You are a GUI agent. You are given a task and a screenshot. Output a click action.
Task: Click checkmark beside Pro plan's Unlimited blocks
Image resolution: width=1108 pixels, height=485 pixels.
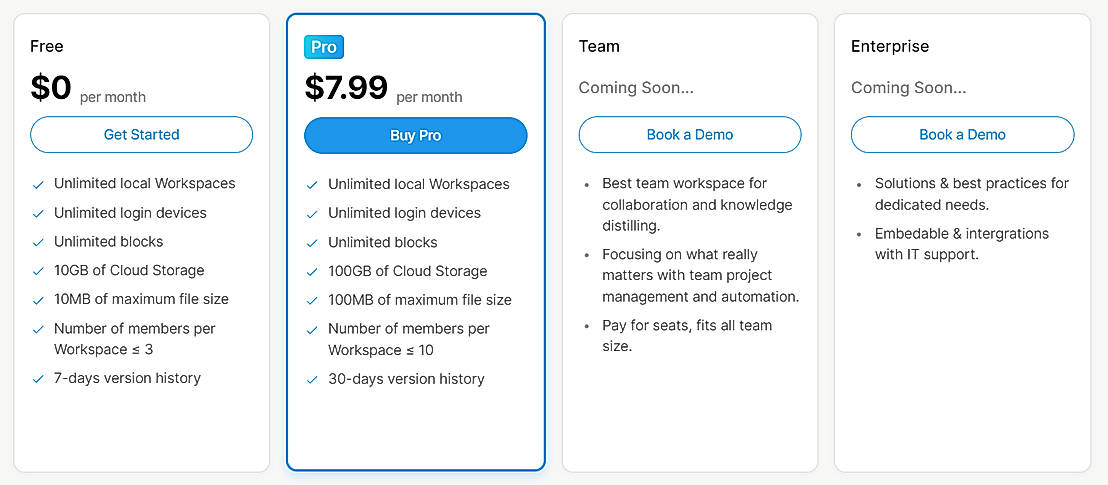coord(312,243)
